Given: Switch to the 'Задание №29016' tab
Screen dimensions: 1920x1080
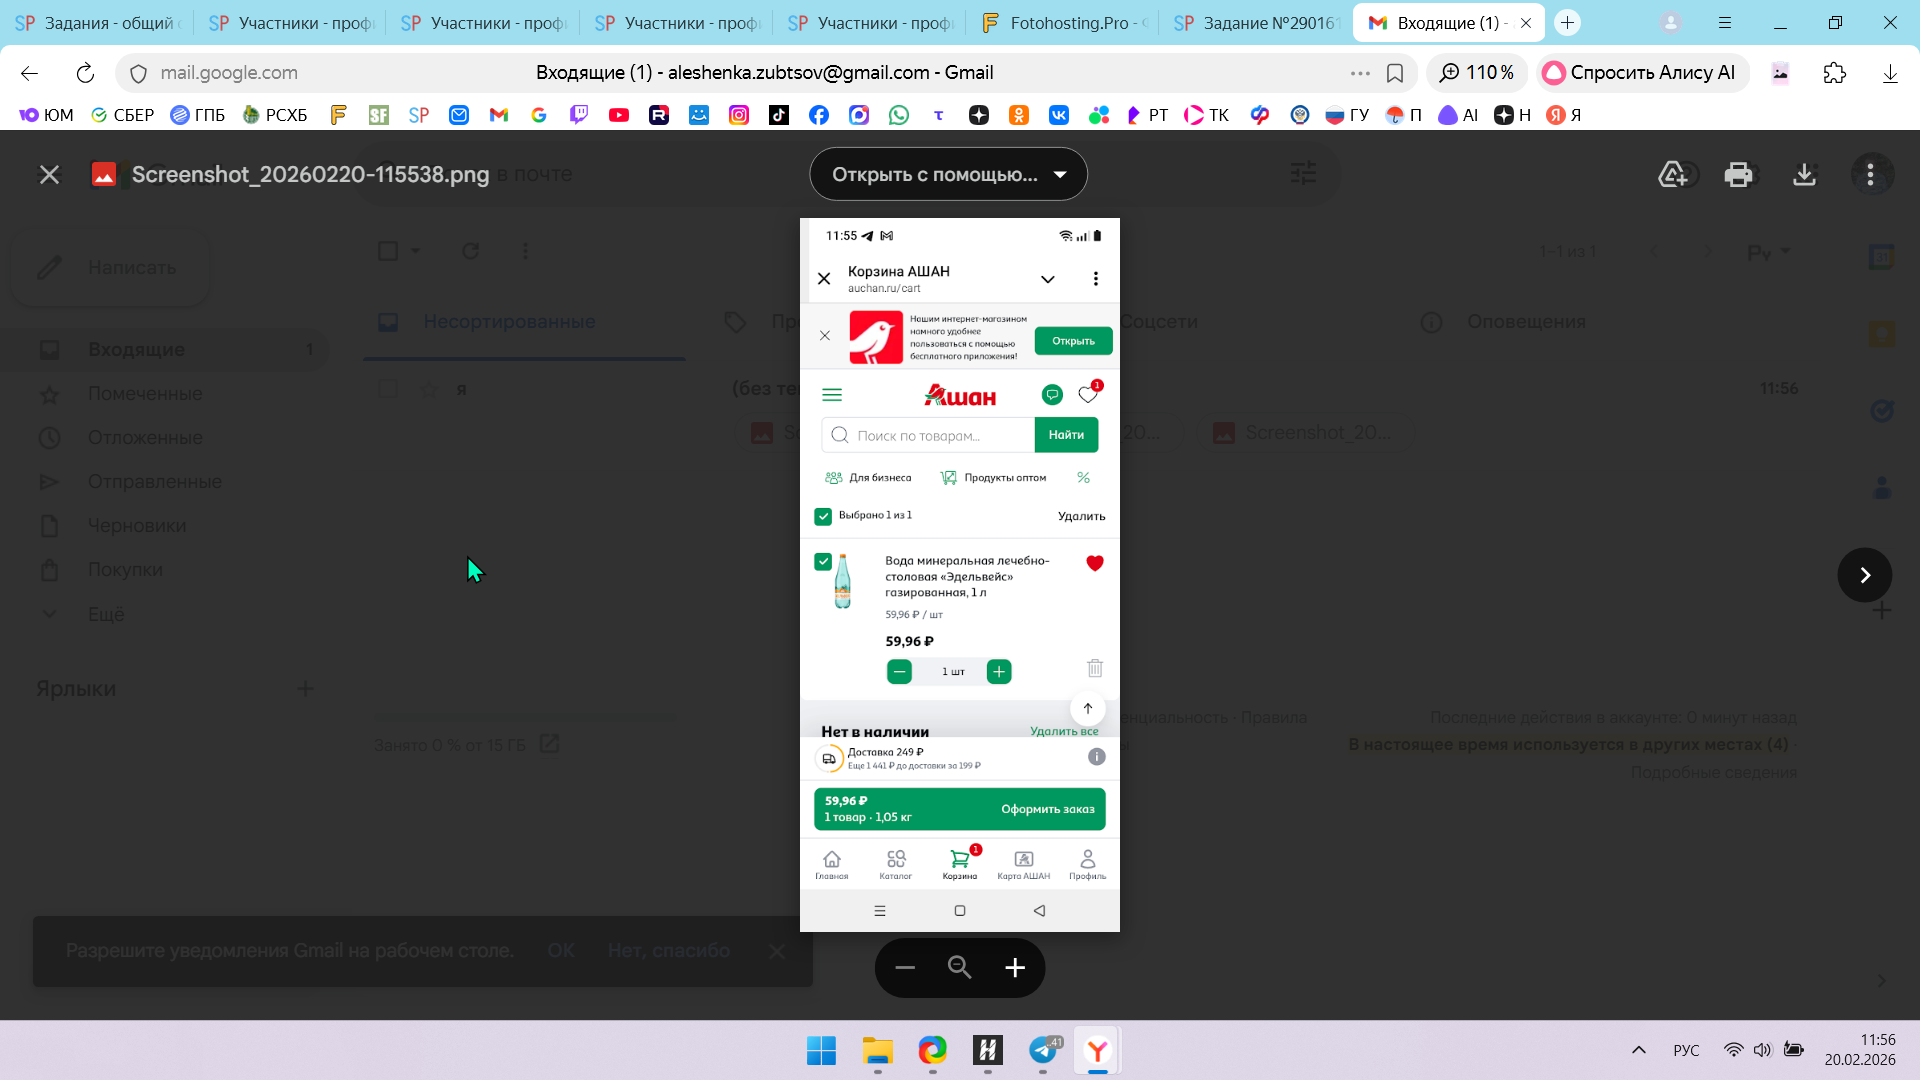Looking at the screenshot, I should (x=1257, y=23).
